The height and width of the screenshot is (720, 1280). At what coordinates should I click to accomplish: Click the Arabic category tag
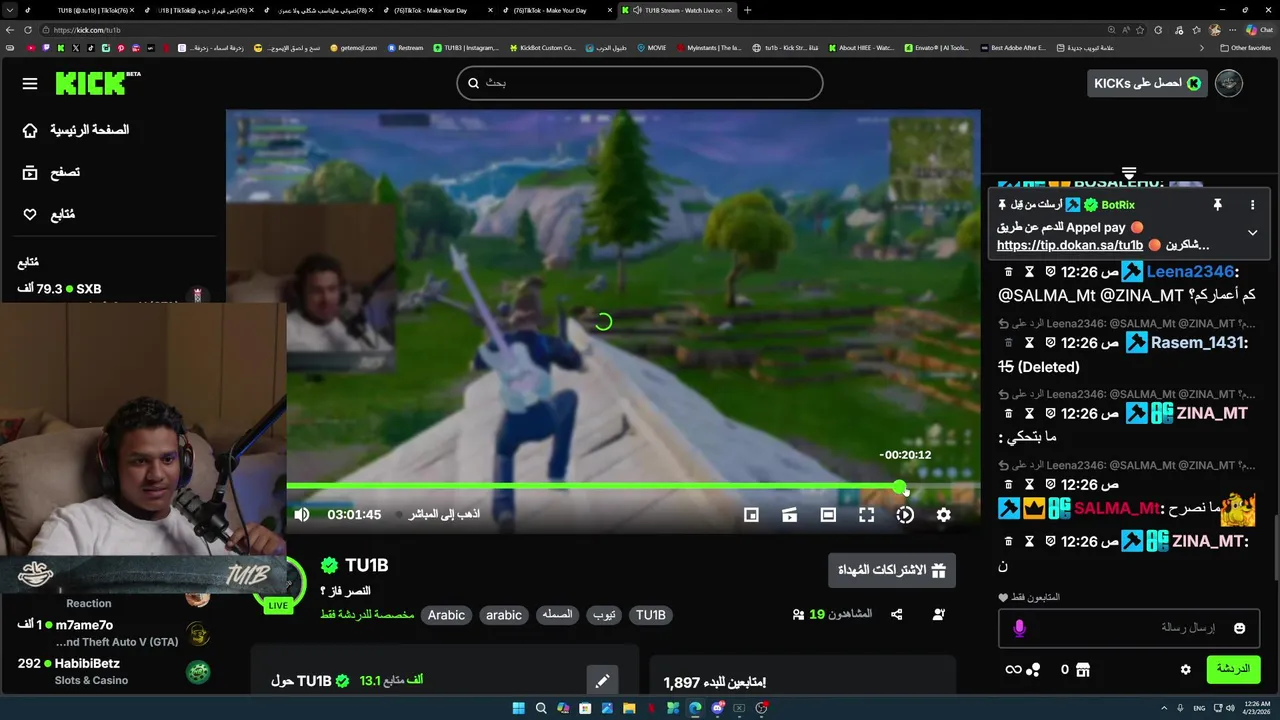[x=446, y=615]
